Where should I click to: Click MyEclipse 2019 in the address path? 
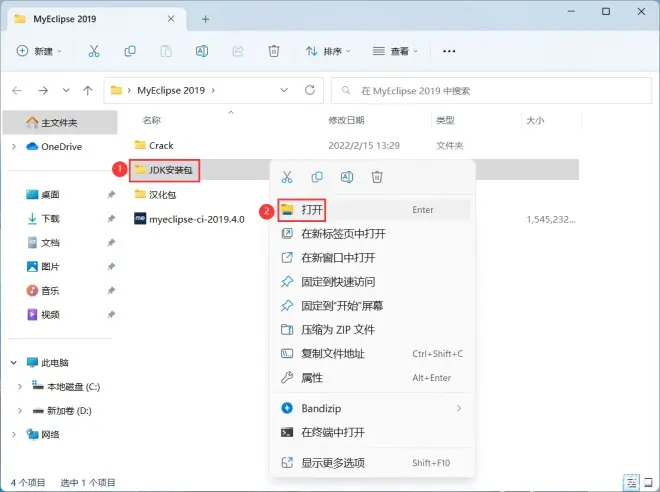point(171,90)
